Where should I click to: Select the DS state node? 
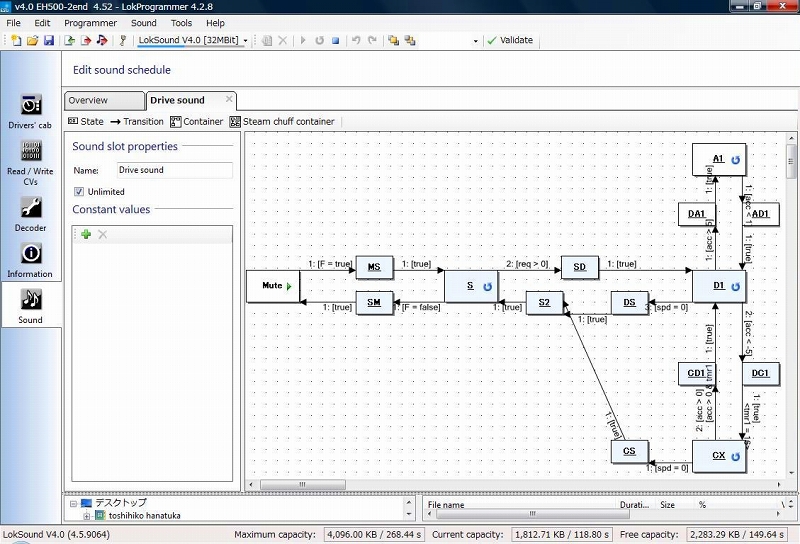coord(630,302)
